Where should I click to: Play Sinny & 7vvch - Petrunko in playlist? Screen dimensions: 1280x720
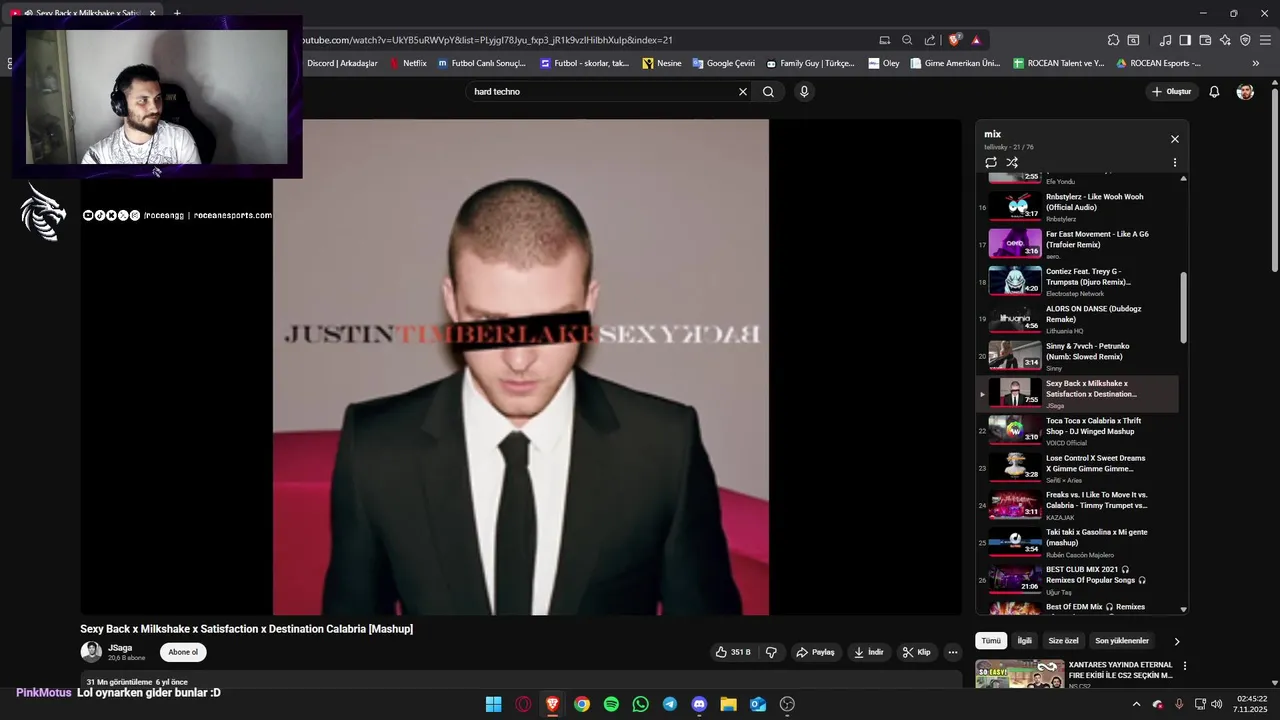pyautogui.click(x=1078, y=356)
